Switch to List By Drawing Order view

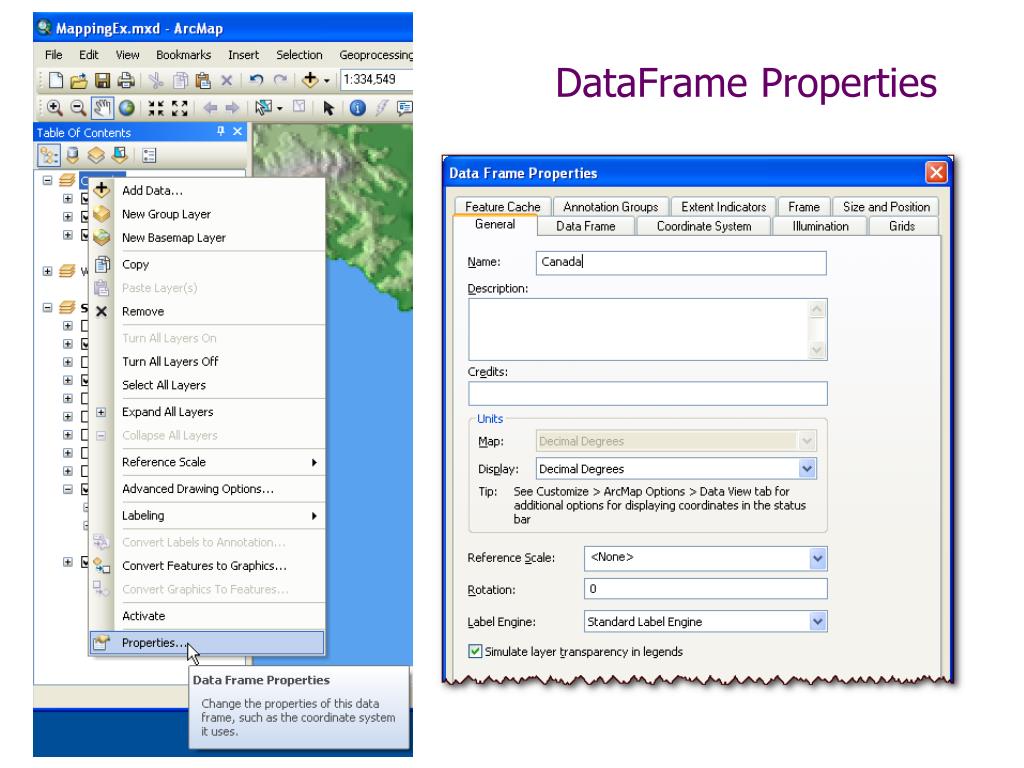(48, 155)
